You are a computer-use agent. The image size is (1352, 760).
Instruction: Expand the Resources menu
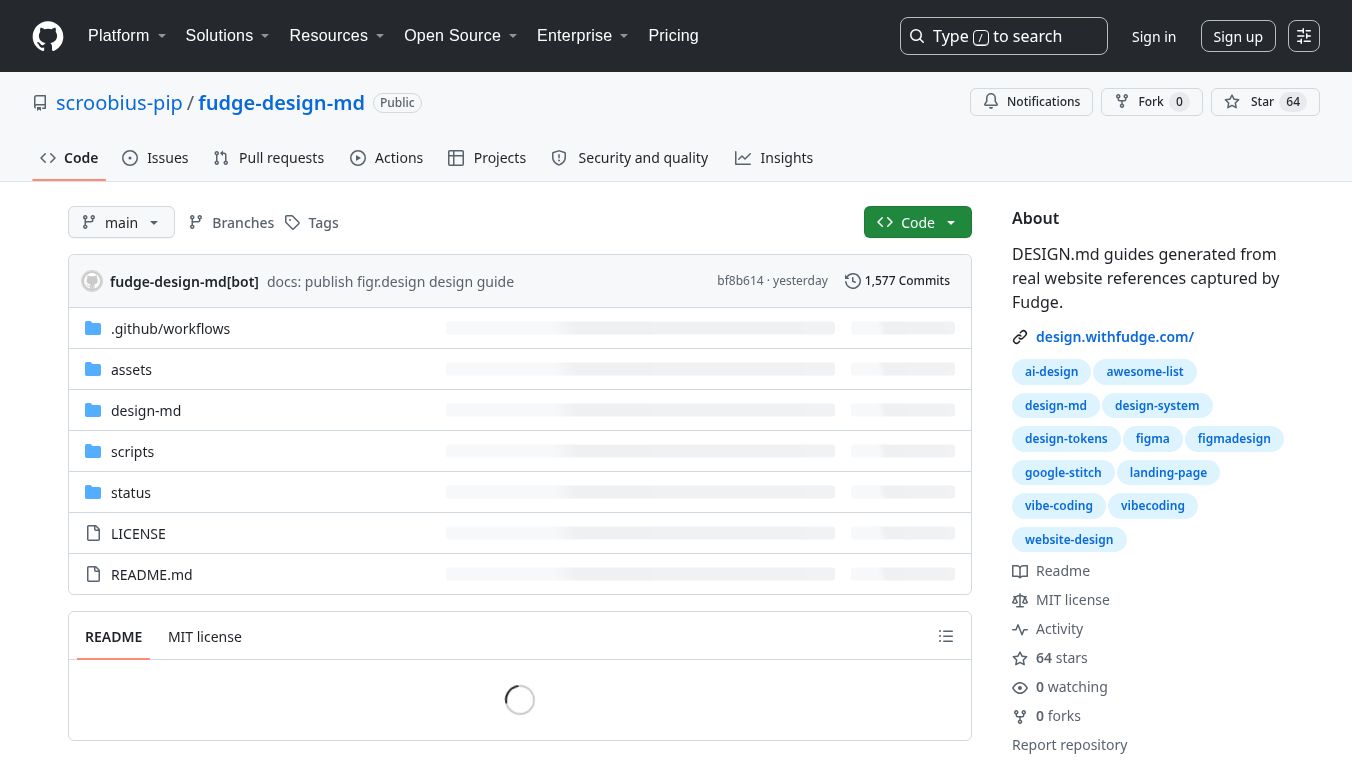[337, 36]
